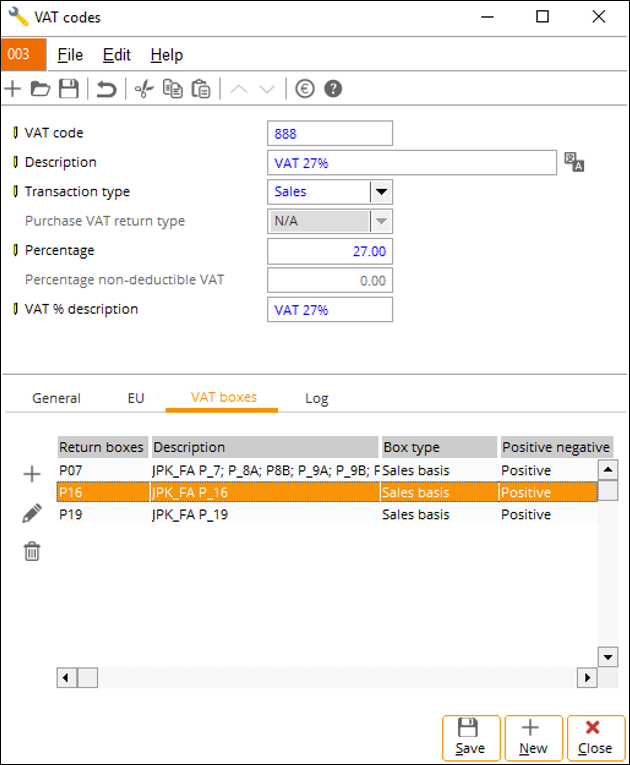Click the paste clipboard toolbar icon

[x=201, y=89]
